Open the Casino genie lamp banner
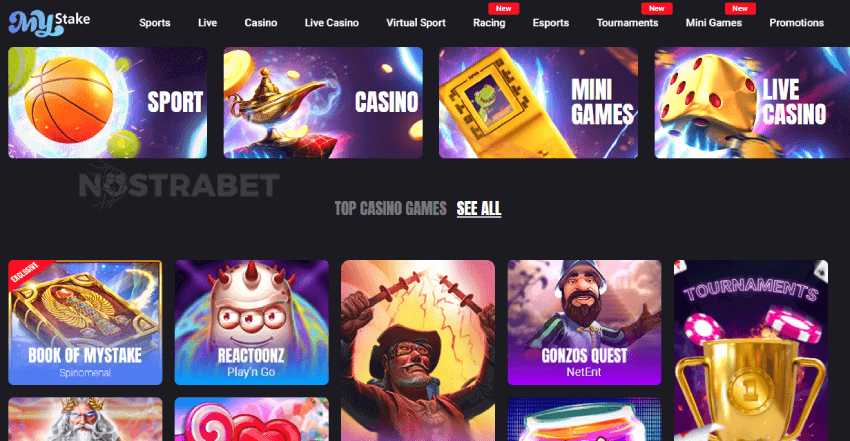Screen dimensions: 850x441 [x=323, y=103]
